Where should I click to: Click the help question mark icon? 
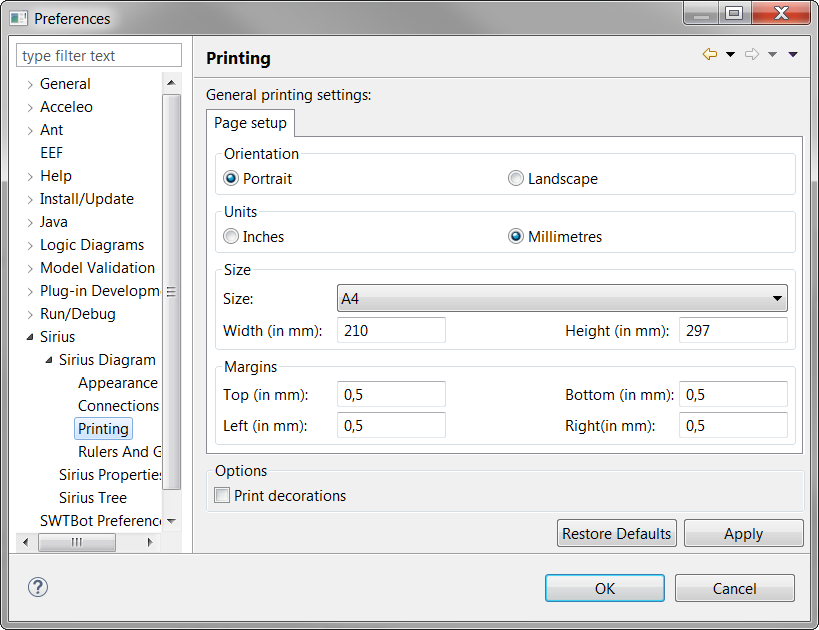tap(38, 588)
